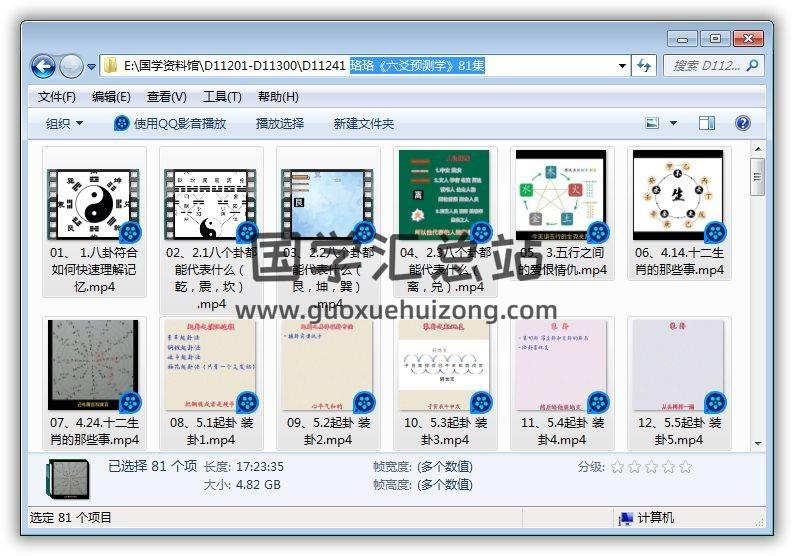Select video 07、4.24.十二生肖的那些事 thumbnail
Image resolution: width=794 pixels, height=556 pixels.
(x=93, y=365)
